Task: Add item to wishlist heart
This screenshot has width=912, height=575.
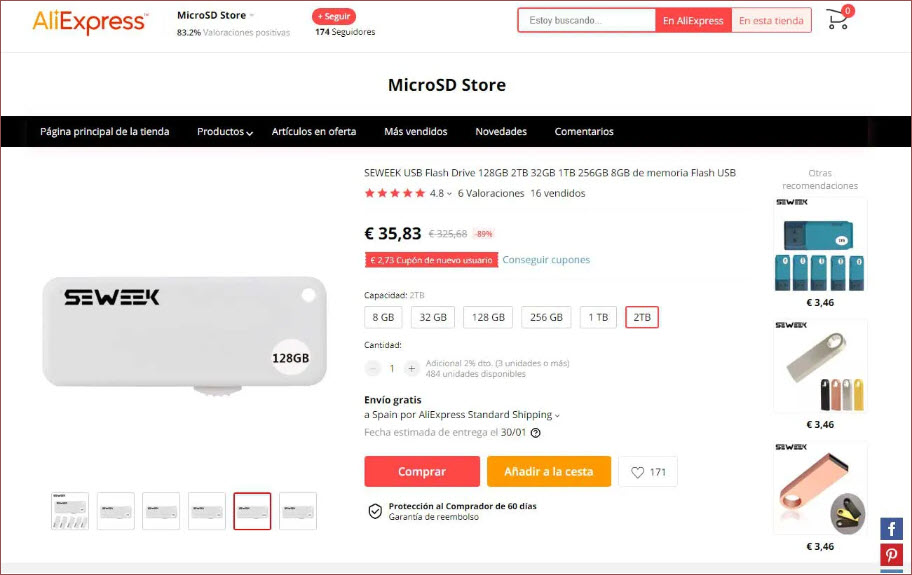Action: [647, 472]
